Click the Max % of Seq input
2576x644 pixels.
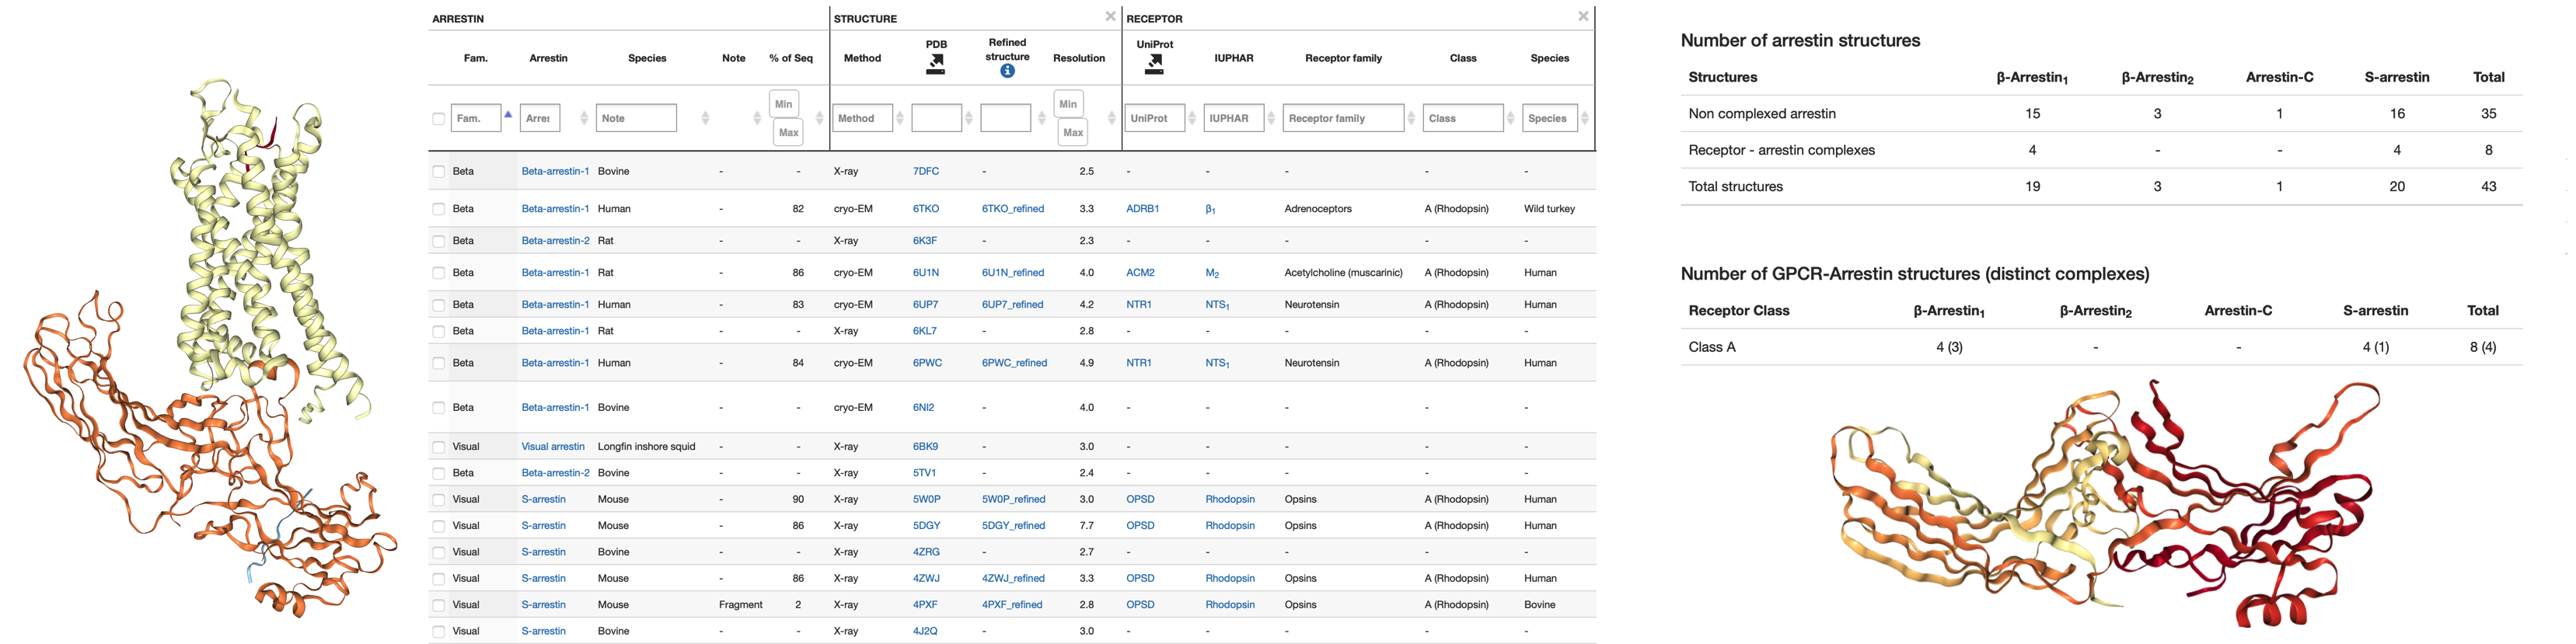coord(788,132)
